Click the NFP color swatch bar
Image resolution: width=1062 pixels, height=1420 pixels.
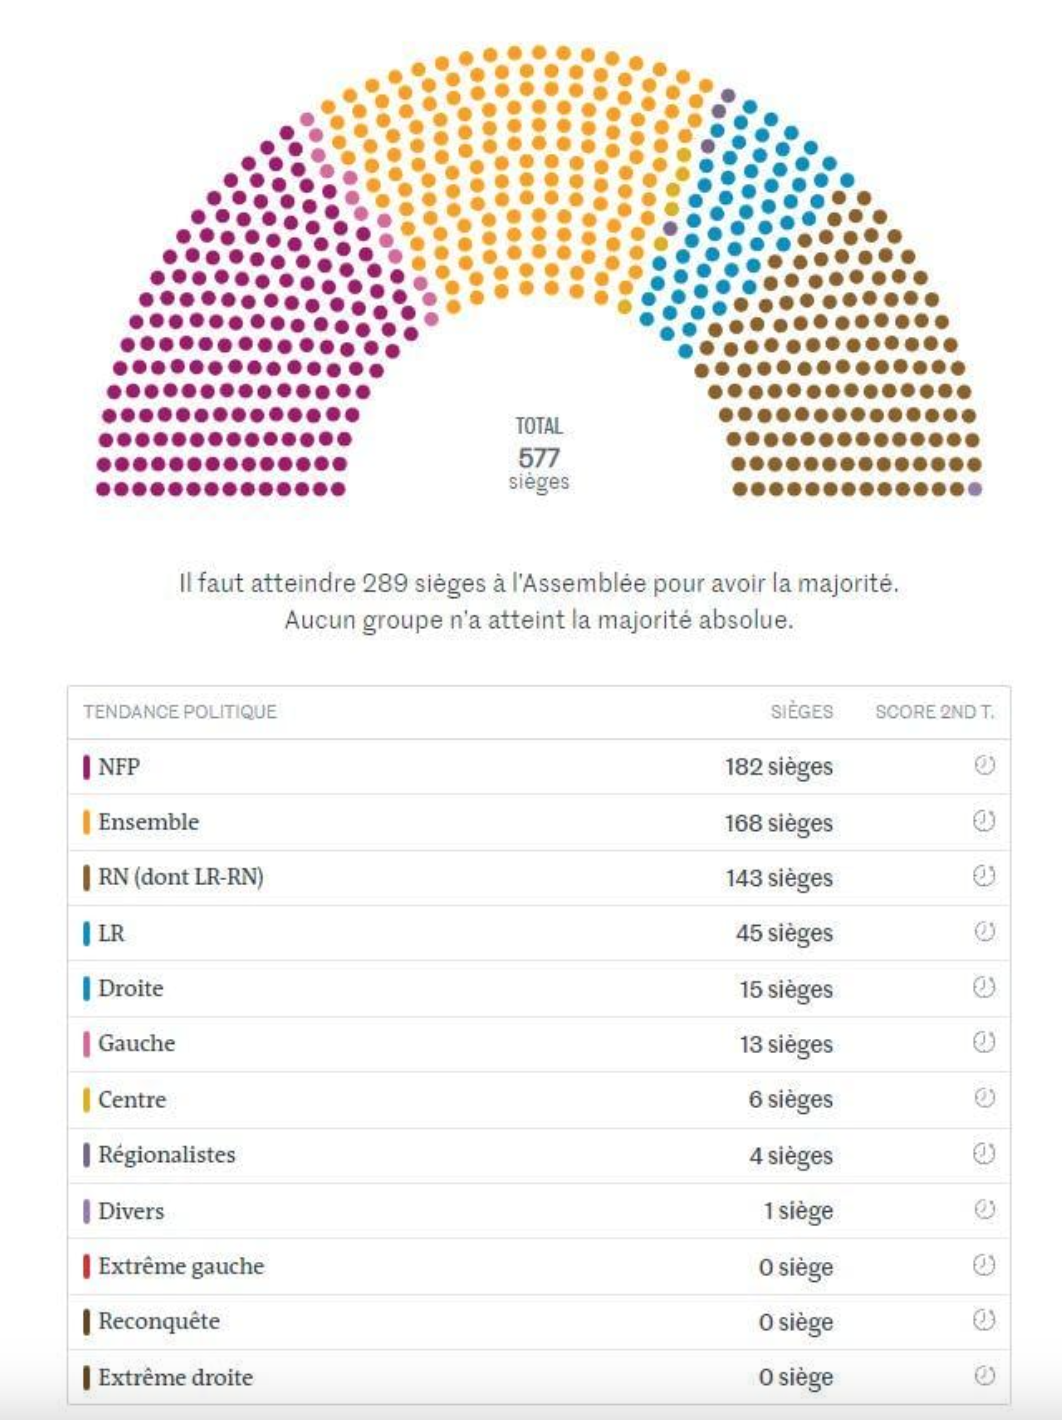pyautogui.click(x=86, y=767)
